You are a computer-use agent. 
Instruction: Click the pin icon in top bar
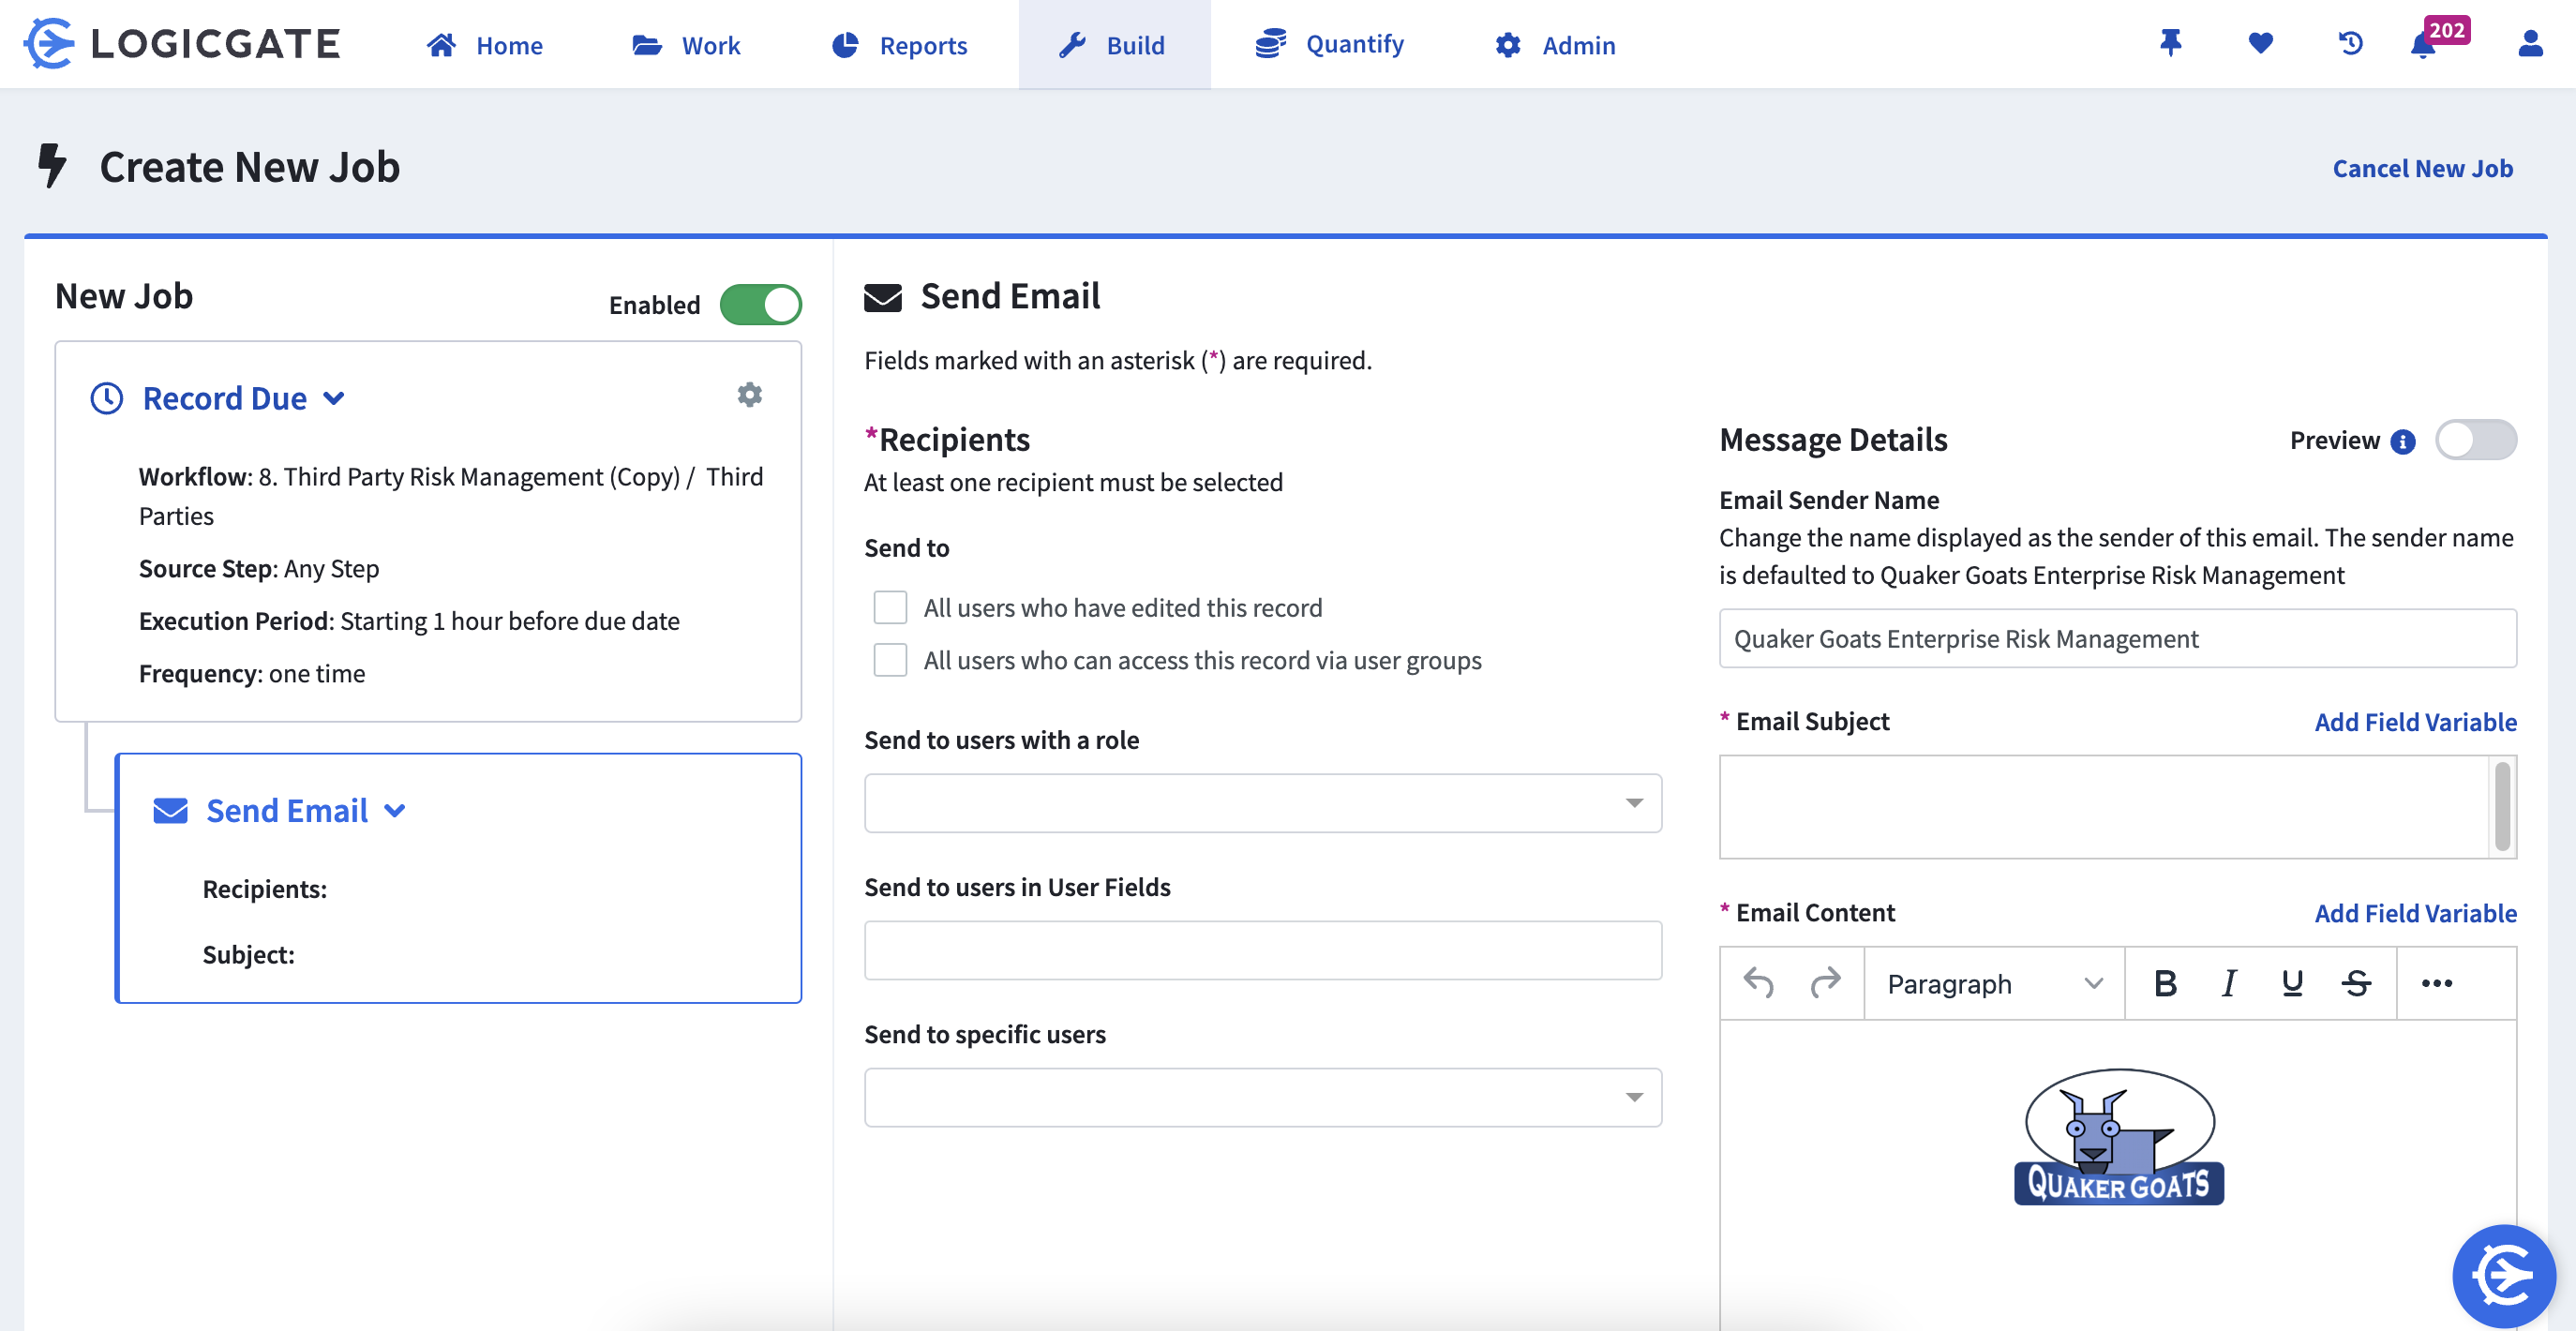pyautogui.click(x=2170, y=44)
